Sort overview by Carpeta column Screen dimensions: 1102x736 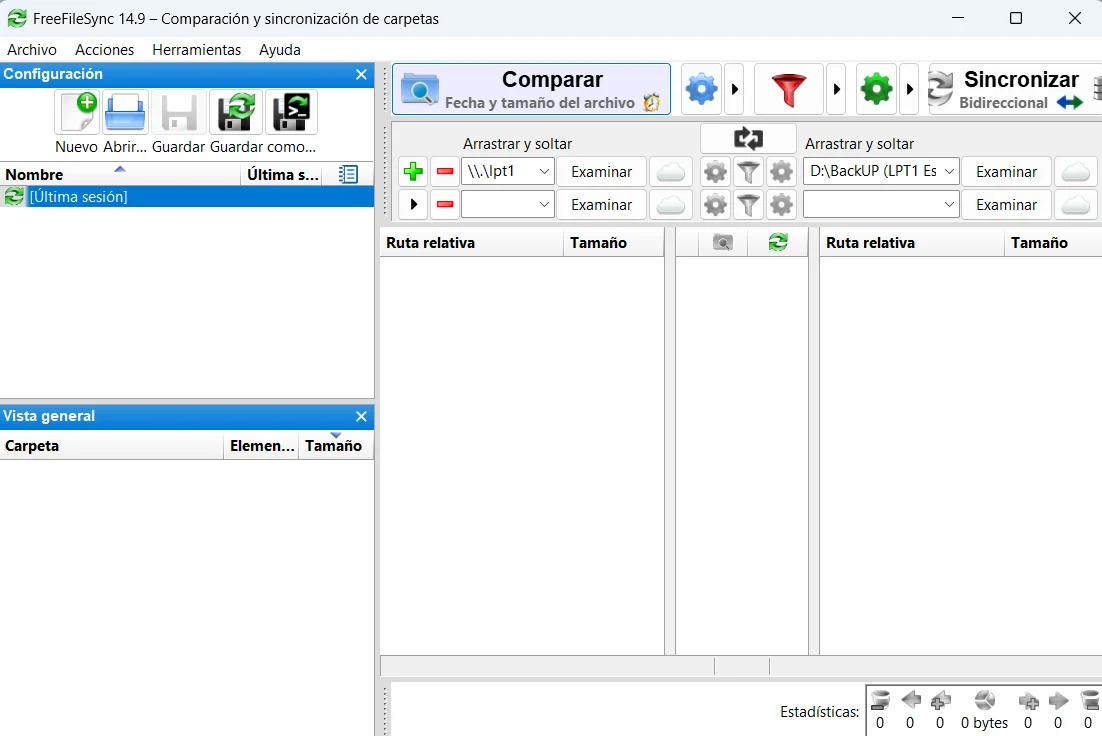click(112, 446)
